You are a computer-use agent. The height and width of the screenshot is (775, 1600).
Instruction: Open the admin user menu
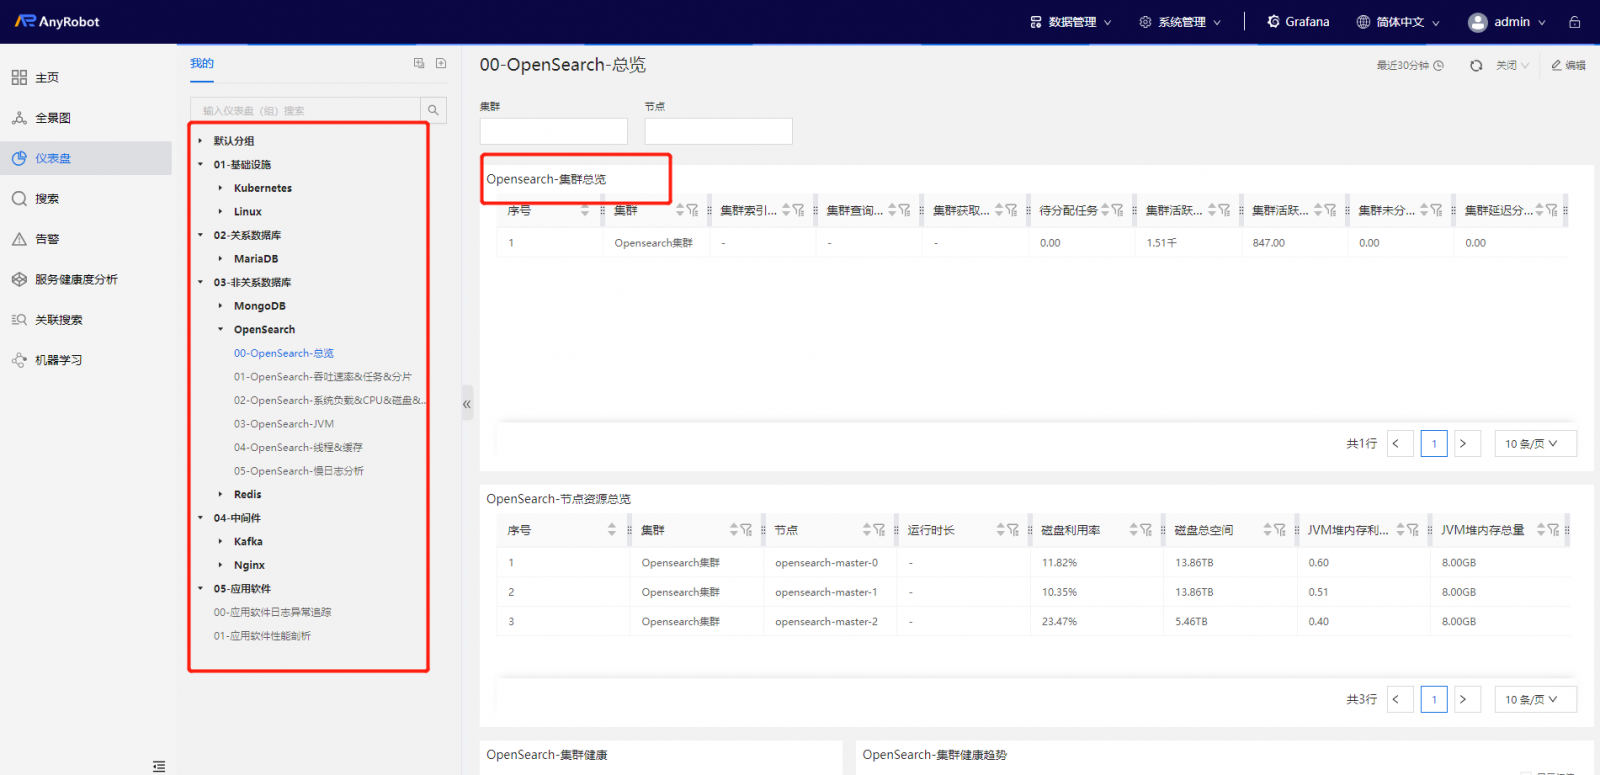click(x=1507, y=22)
